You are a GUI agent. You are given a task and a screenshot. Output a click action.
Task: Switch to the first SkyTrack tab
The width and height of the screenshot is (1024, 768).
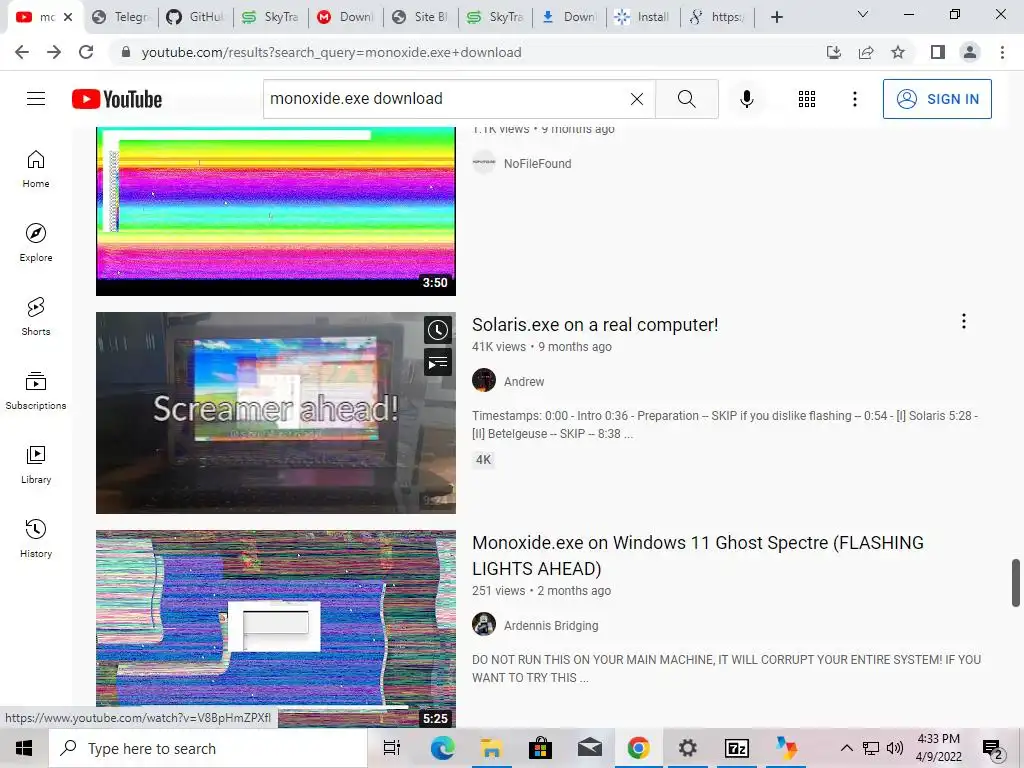[270, 17]
